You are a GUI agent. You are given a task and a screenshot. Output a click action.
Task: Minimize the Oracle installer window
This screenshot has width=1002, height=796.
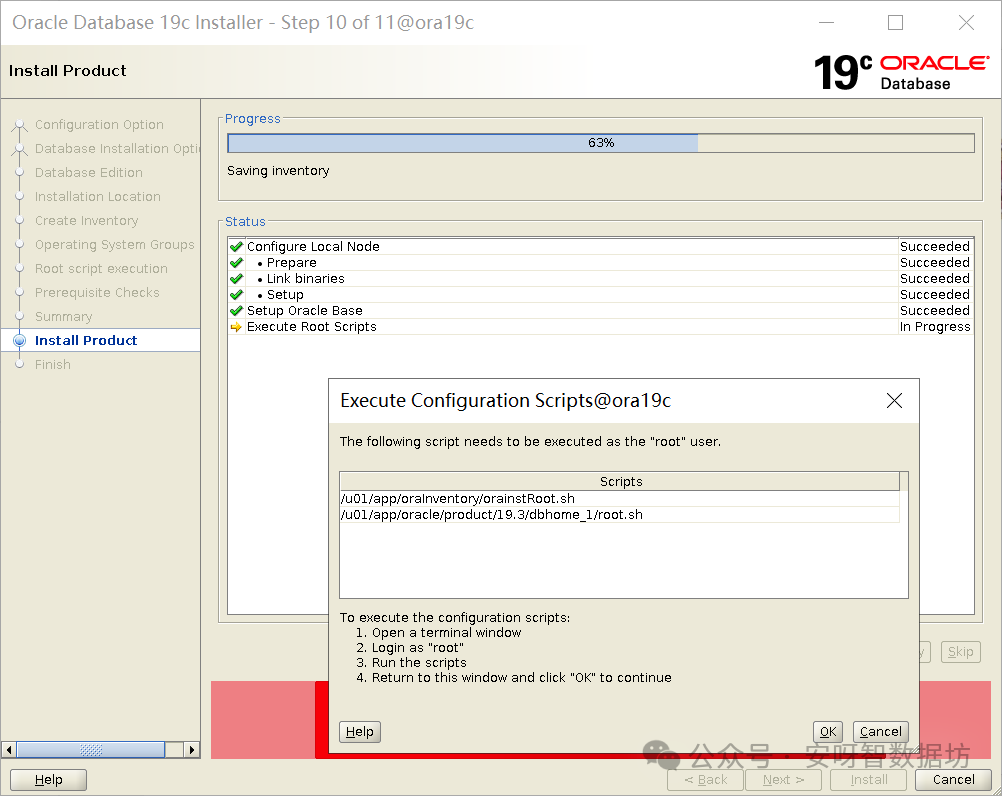[826, 23]
